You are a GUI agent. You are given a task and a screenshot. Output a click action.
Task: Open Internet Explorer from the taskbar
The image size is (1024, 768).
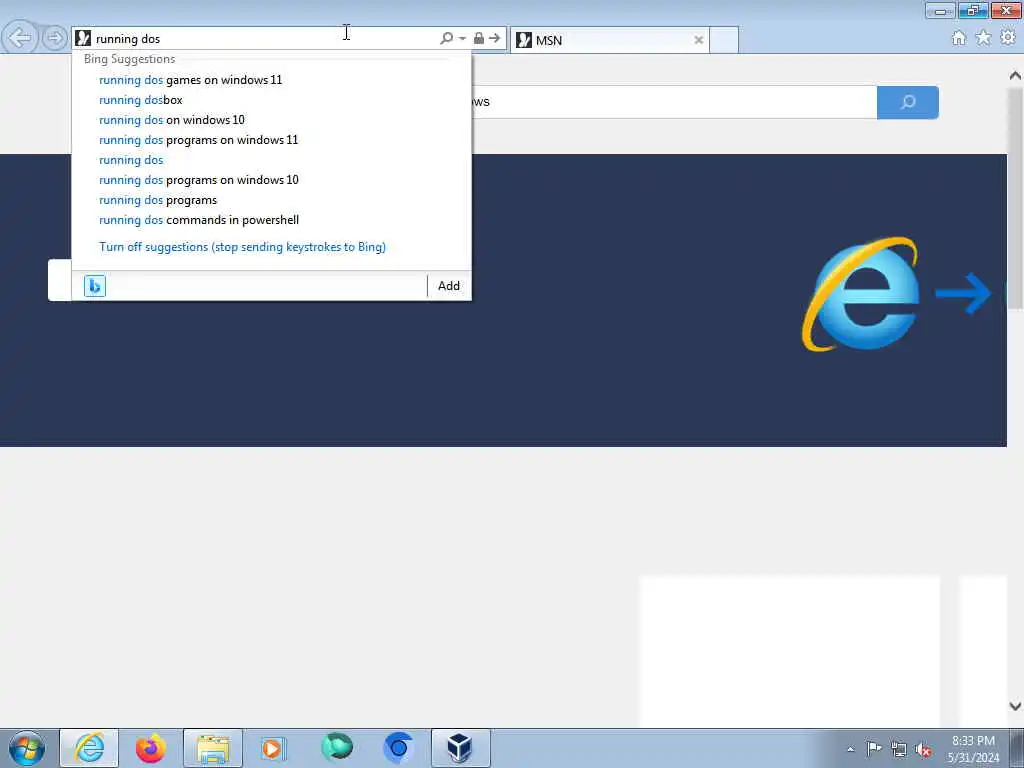tap(89, 748)
